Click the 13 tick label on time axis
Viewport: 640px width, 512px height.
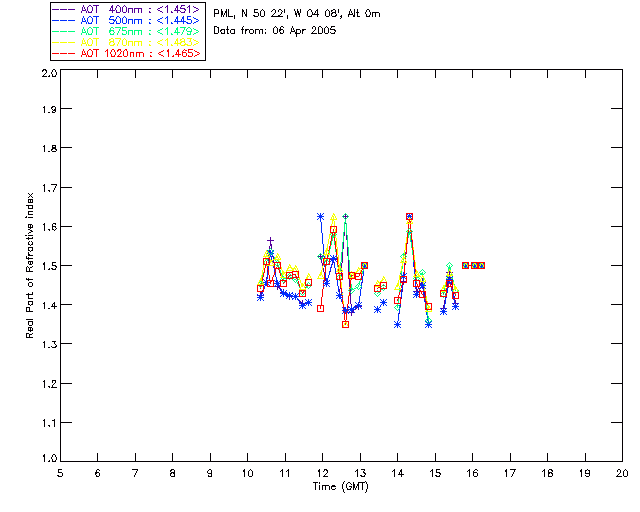coord(360,473)
